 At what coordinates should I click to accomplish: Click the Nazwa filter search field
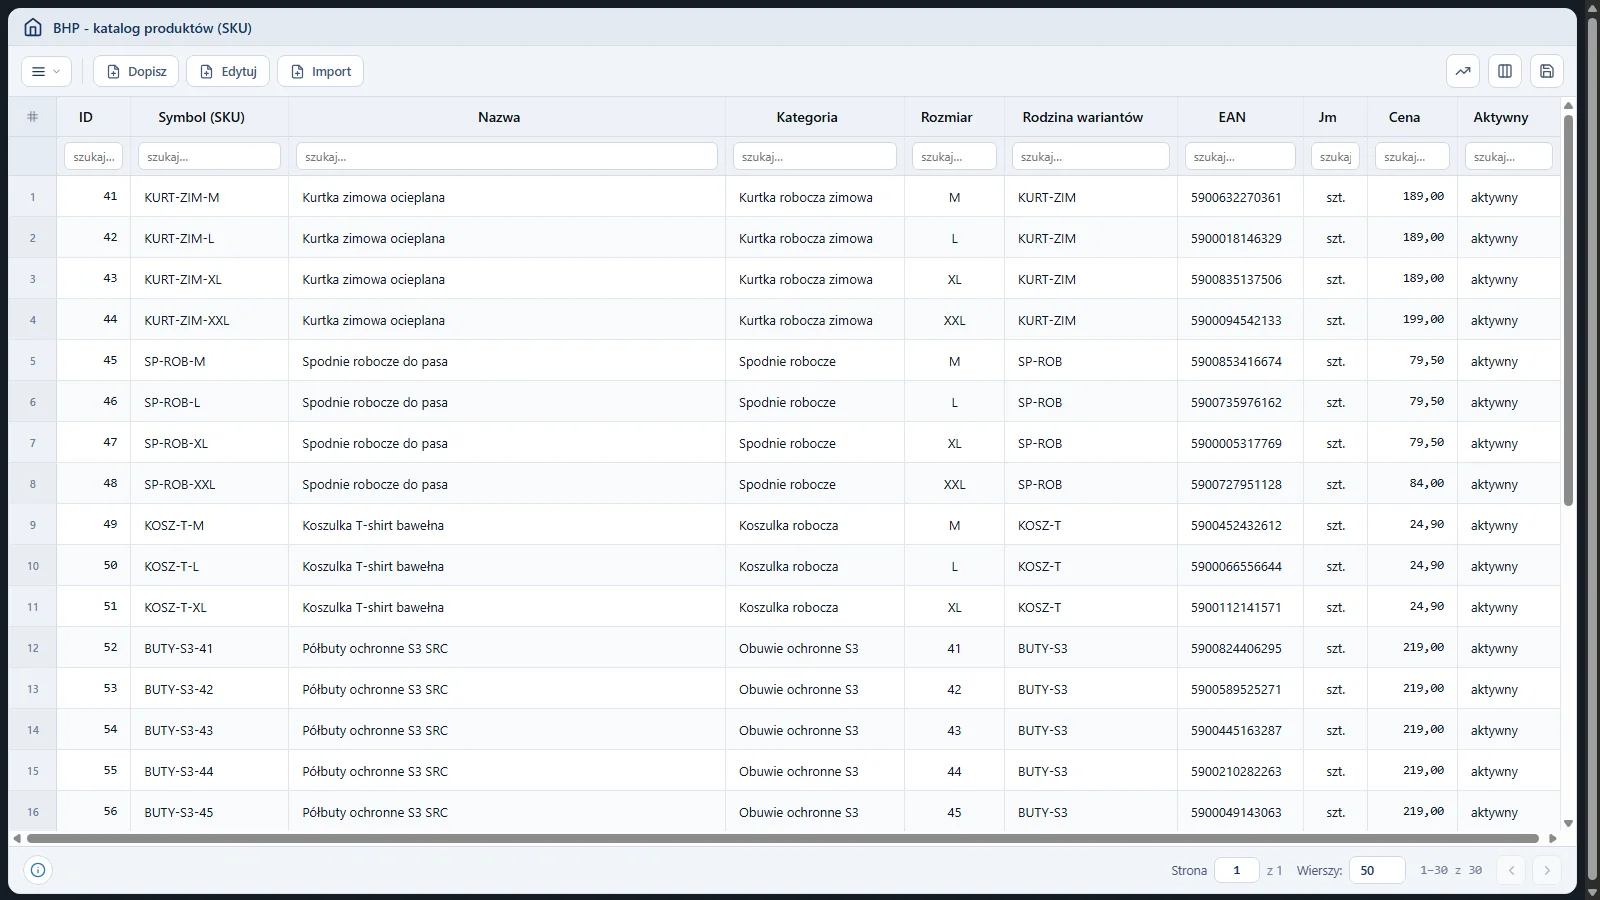pyautogui.click(x=507, y=157)
